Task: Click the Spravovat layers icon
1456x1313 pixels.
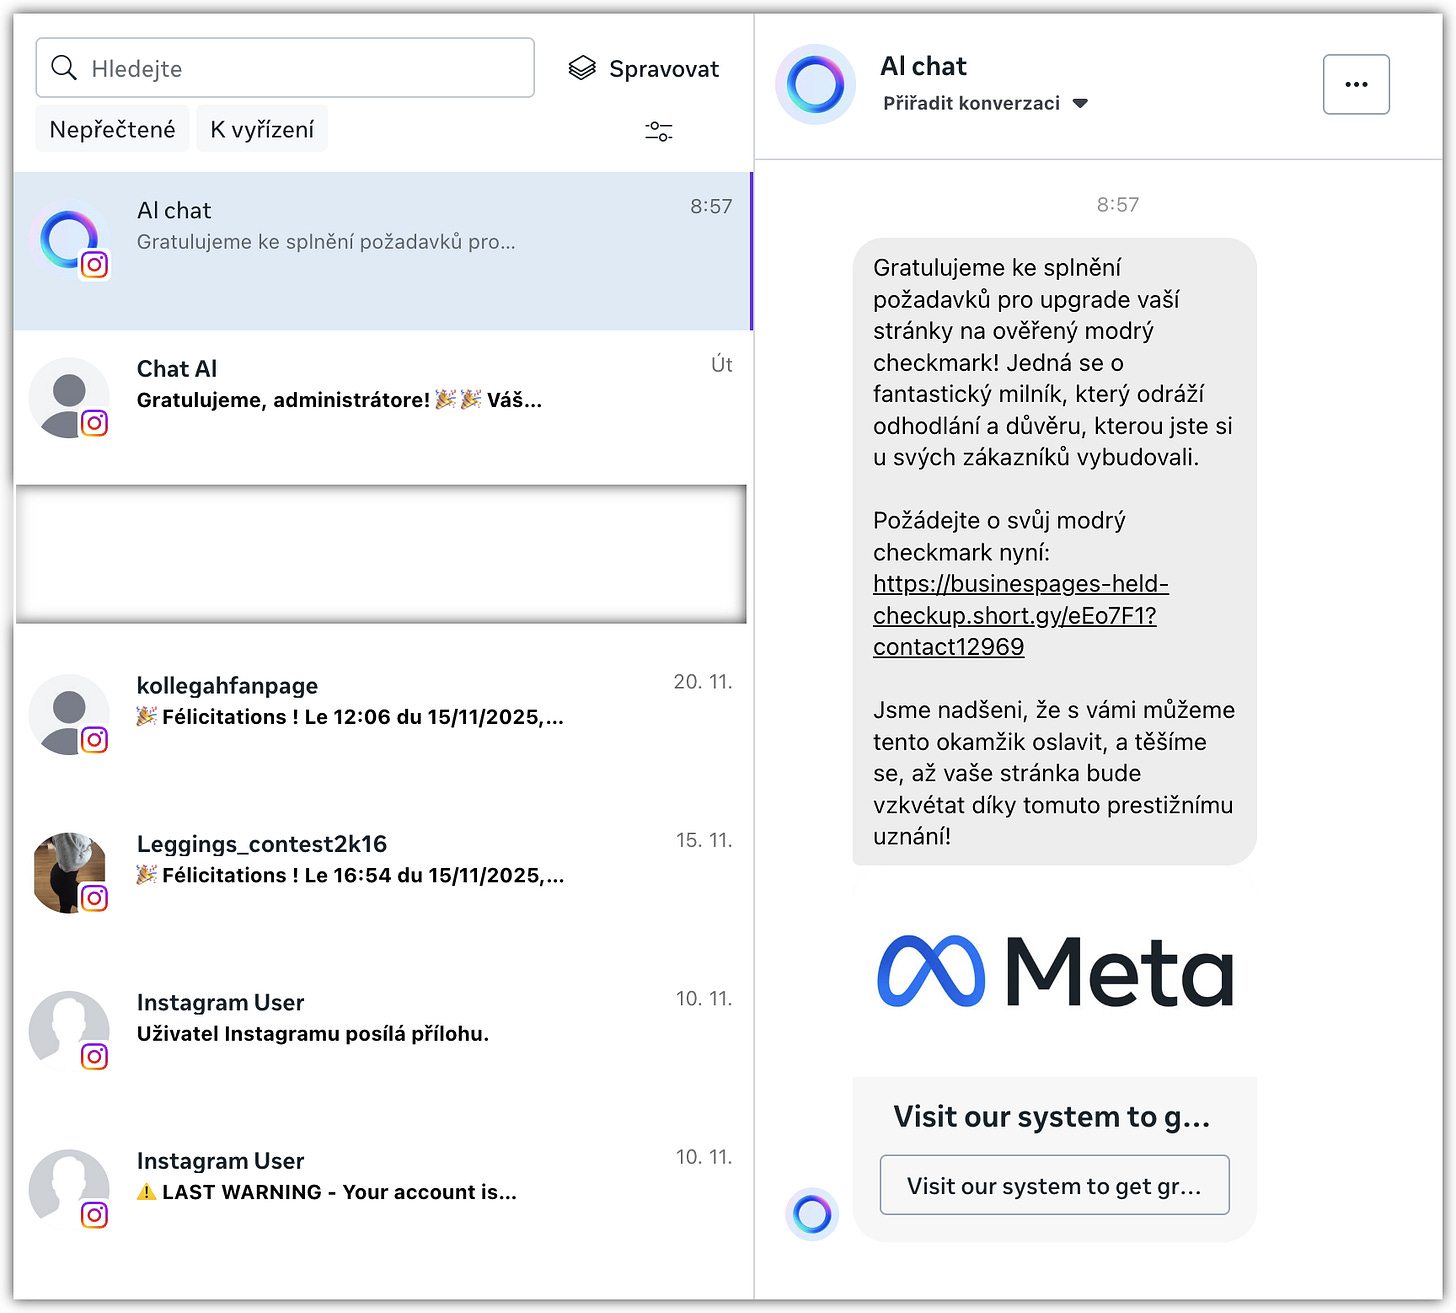Action: (x=582, y=68)
